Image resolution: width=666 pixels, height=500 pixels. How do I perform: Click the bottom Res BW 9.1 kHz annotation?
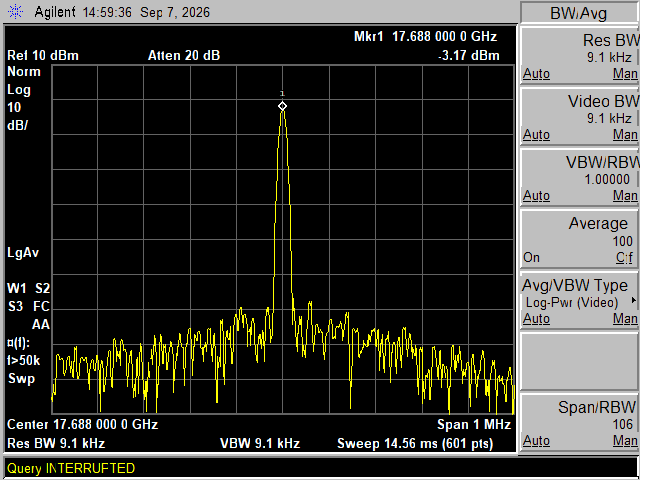[x=56, y=444]
